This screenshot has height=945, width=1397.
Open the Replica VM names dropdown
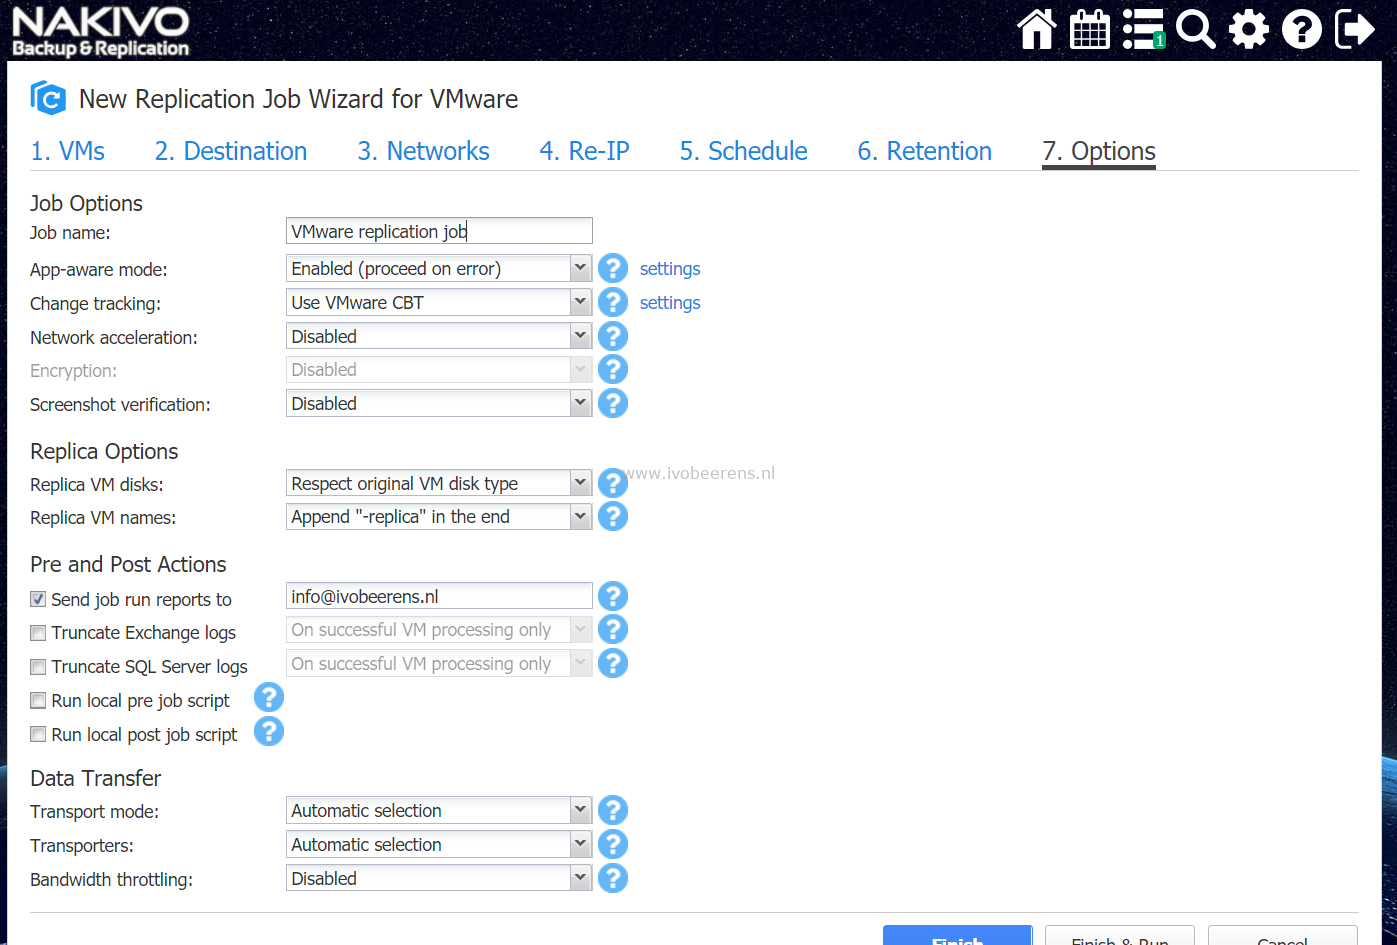tap(439, 516)
